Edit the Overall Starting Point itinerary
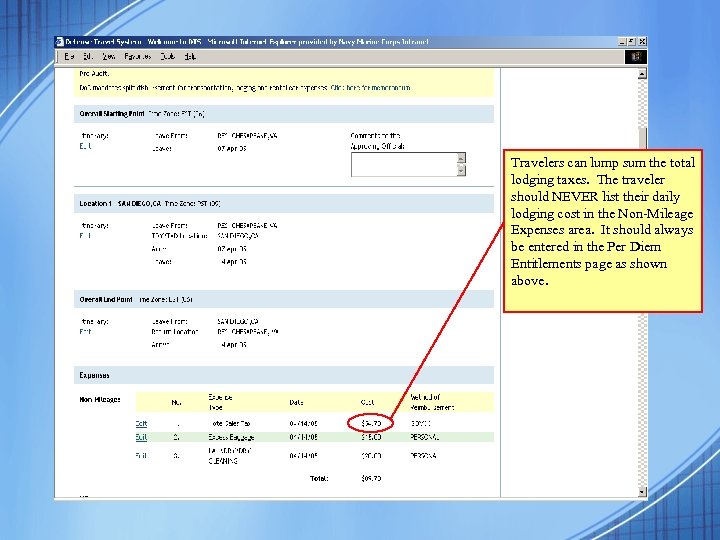The image size is (720, 540). [85, 146]
